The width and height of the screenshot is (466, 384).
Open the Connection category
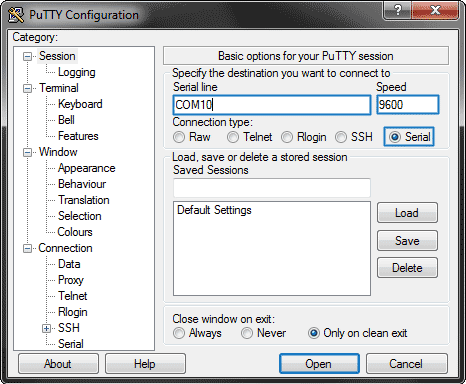(x=65, y=248)
